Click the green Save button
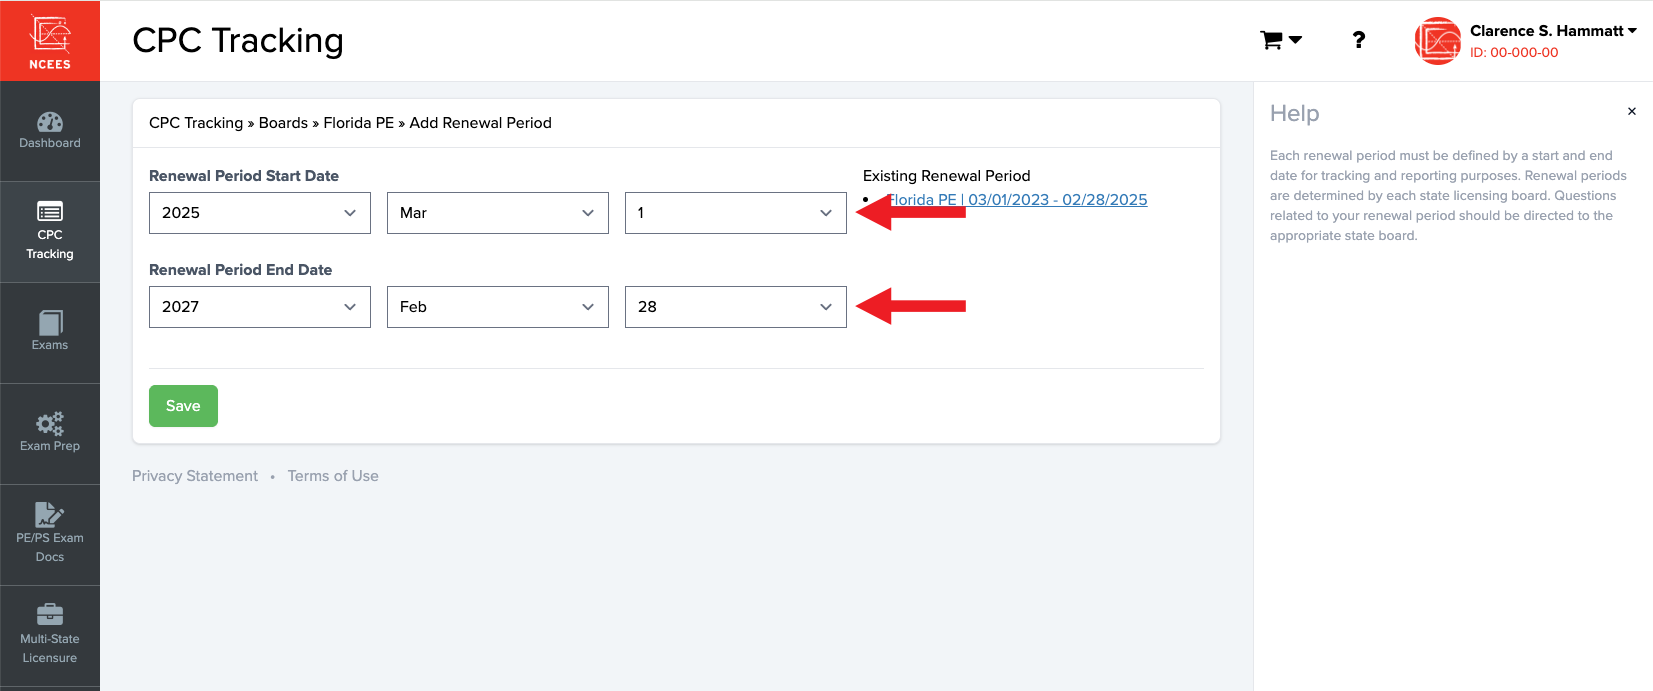The image size is (1653, 691). 183,406
